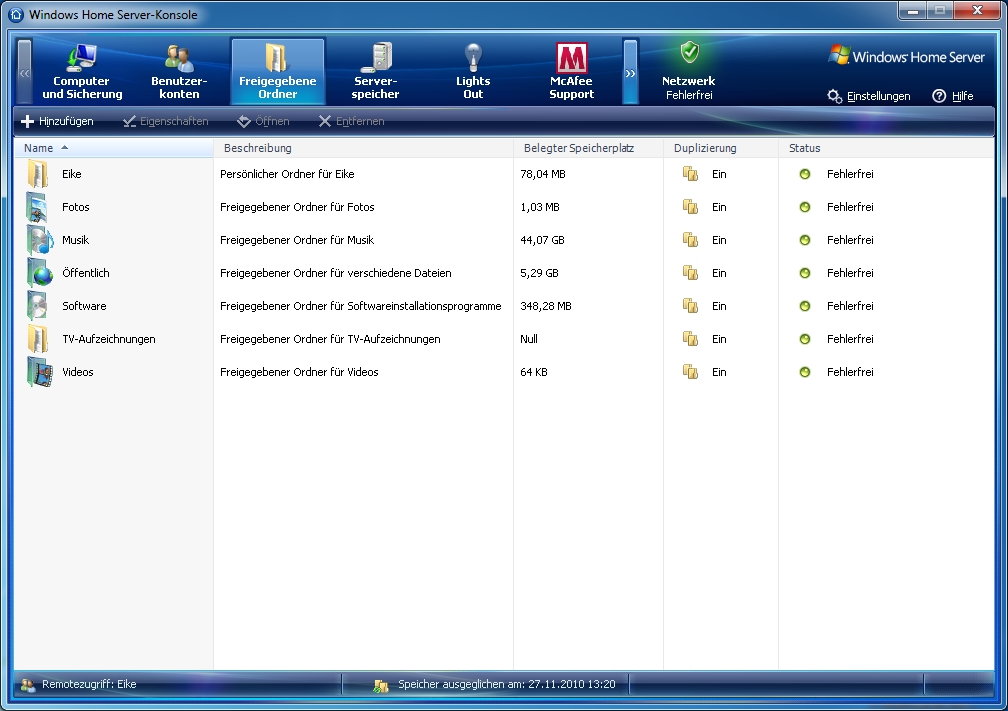
Task: Click the home icon in the title bar
Action: click(x=16, y=14)
